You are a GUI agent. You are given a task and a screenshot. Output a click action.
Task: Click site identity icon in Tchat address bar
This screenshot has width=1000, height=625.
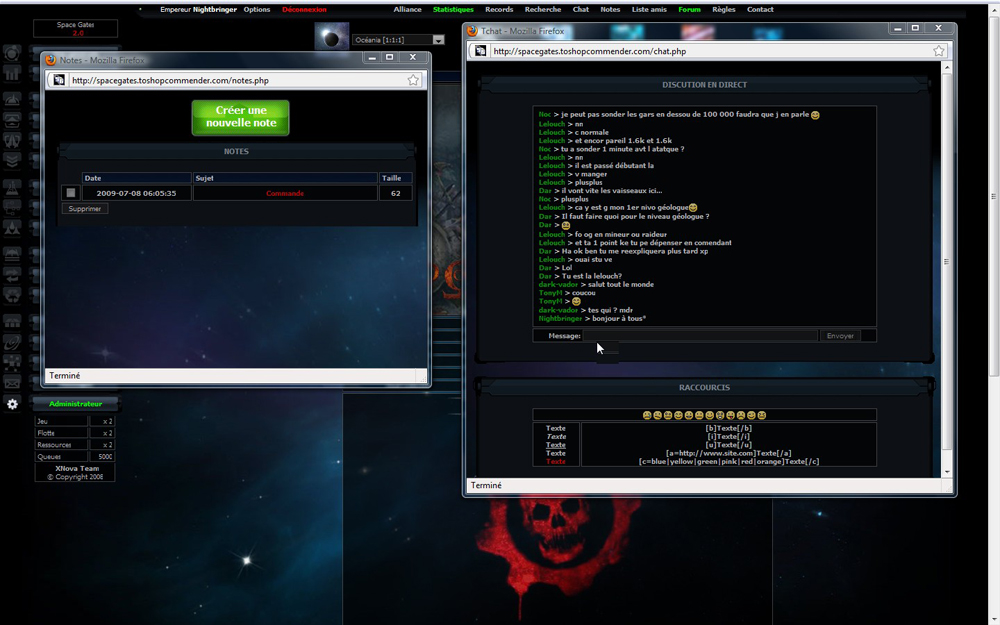tap(481, 51)
